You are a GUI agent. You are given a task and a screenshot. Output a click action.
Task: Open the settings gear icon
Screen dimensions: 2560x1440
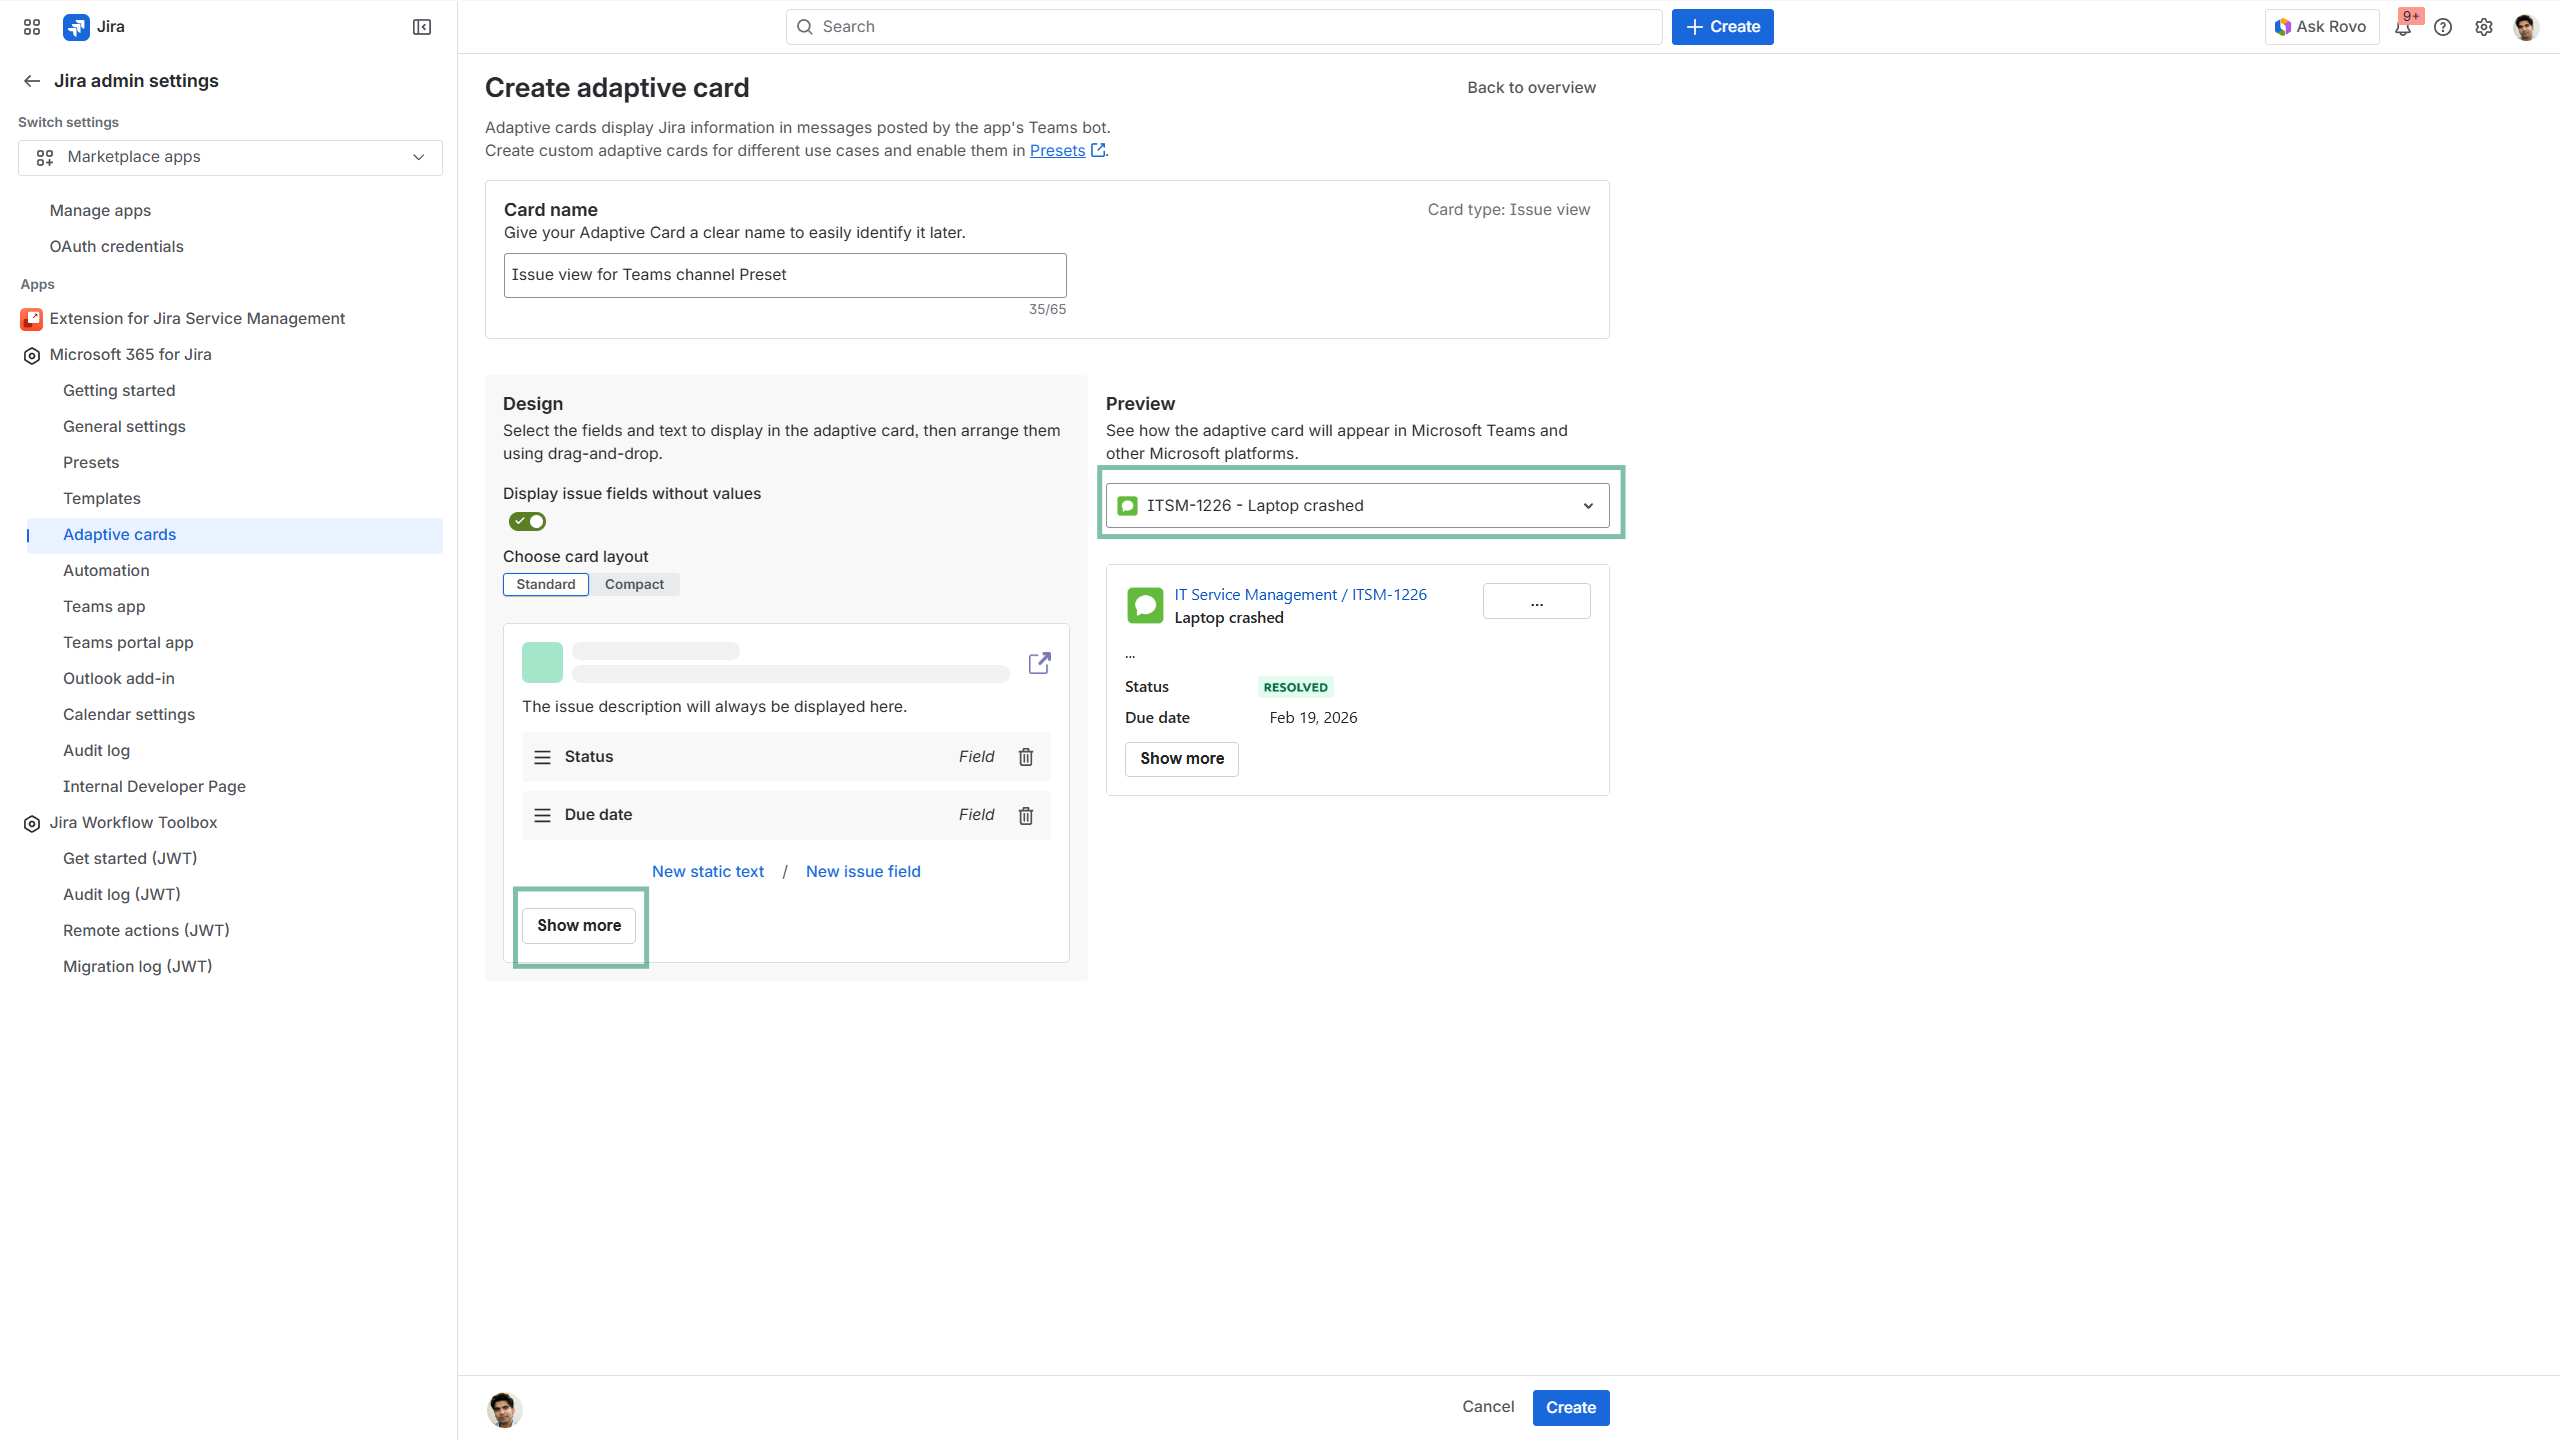coord(2484,27)
